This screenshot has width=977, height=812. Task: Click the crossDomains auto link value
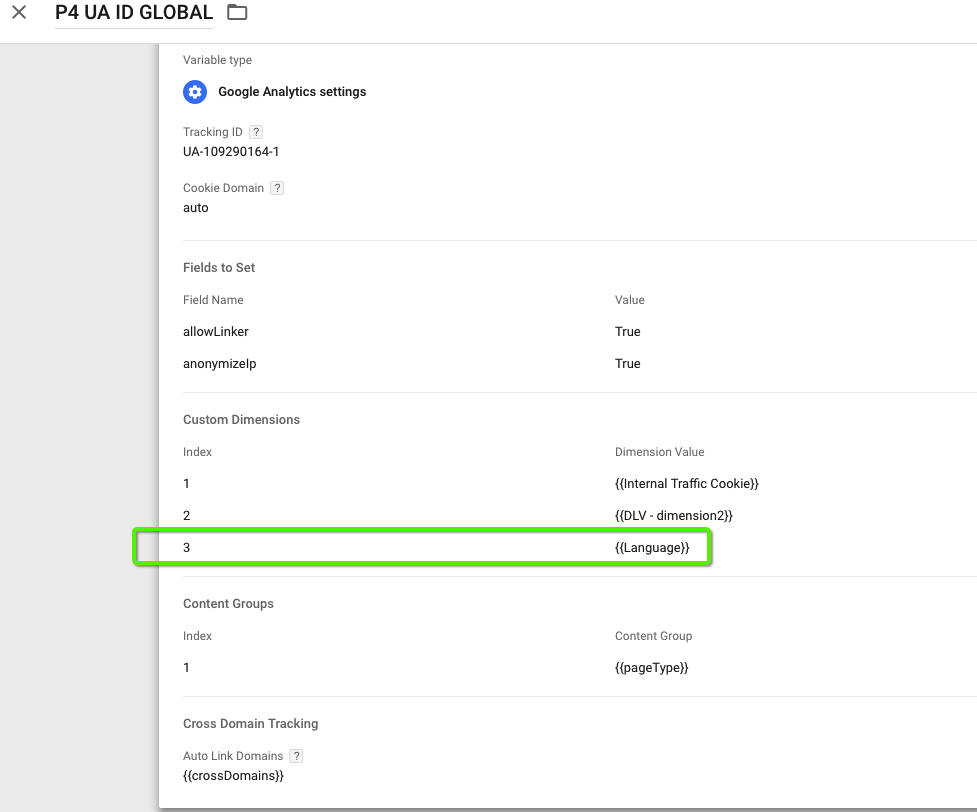click(x=233, y=775)
